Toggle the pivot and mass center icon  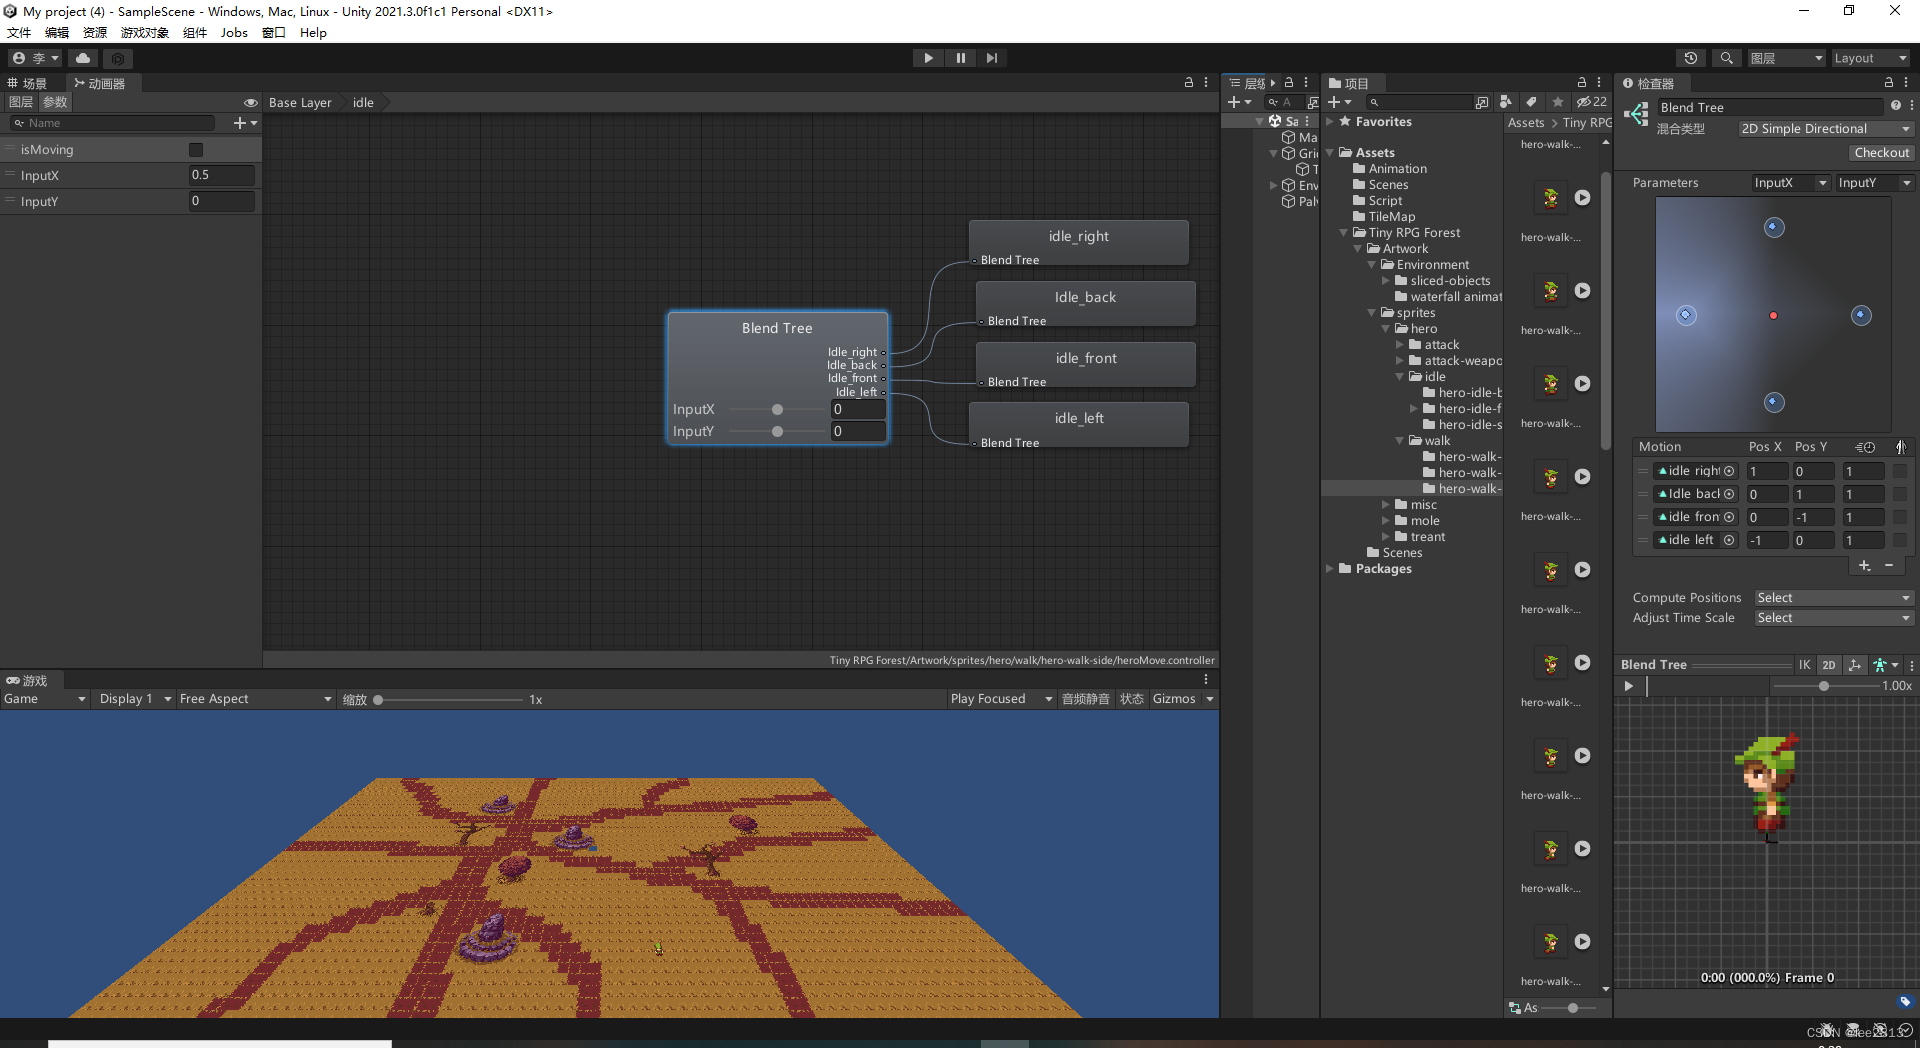1855,665
